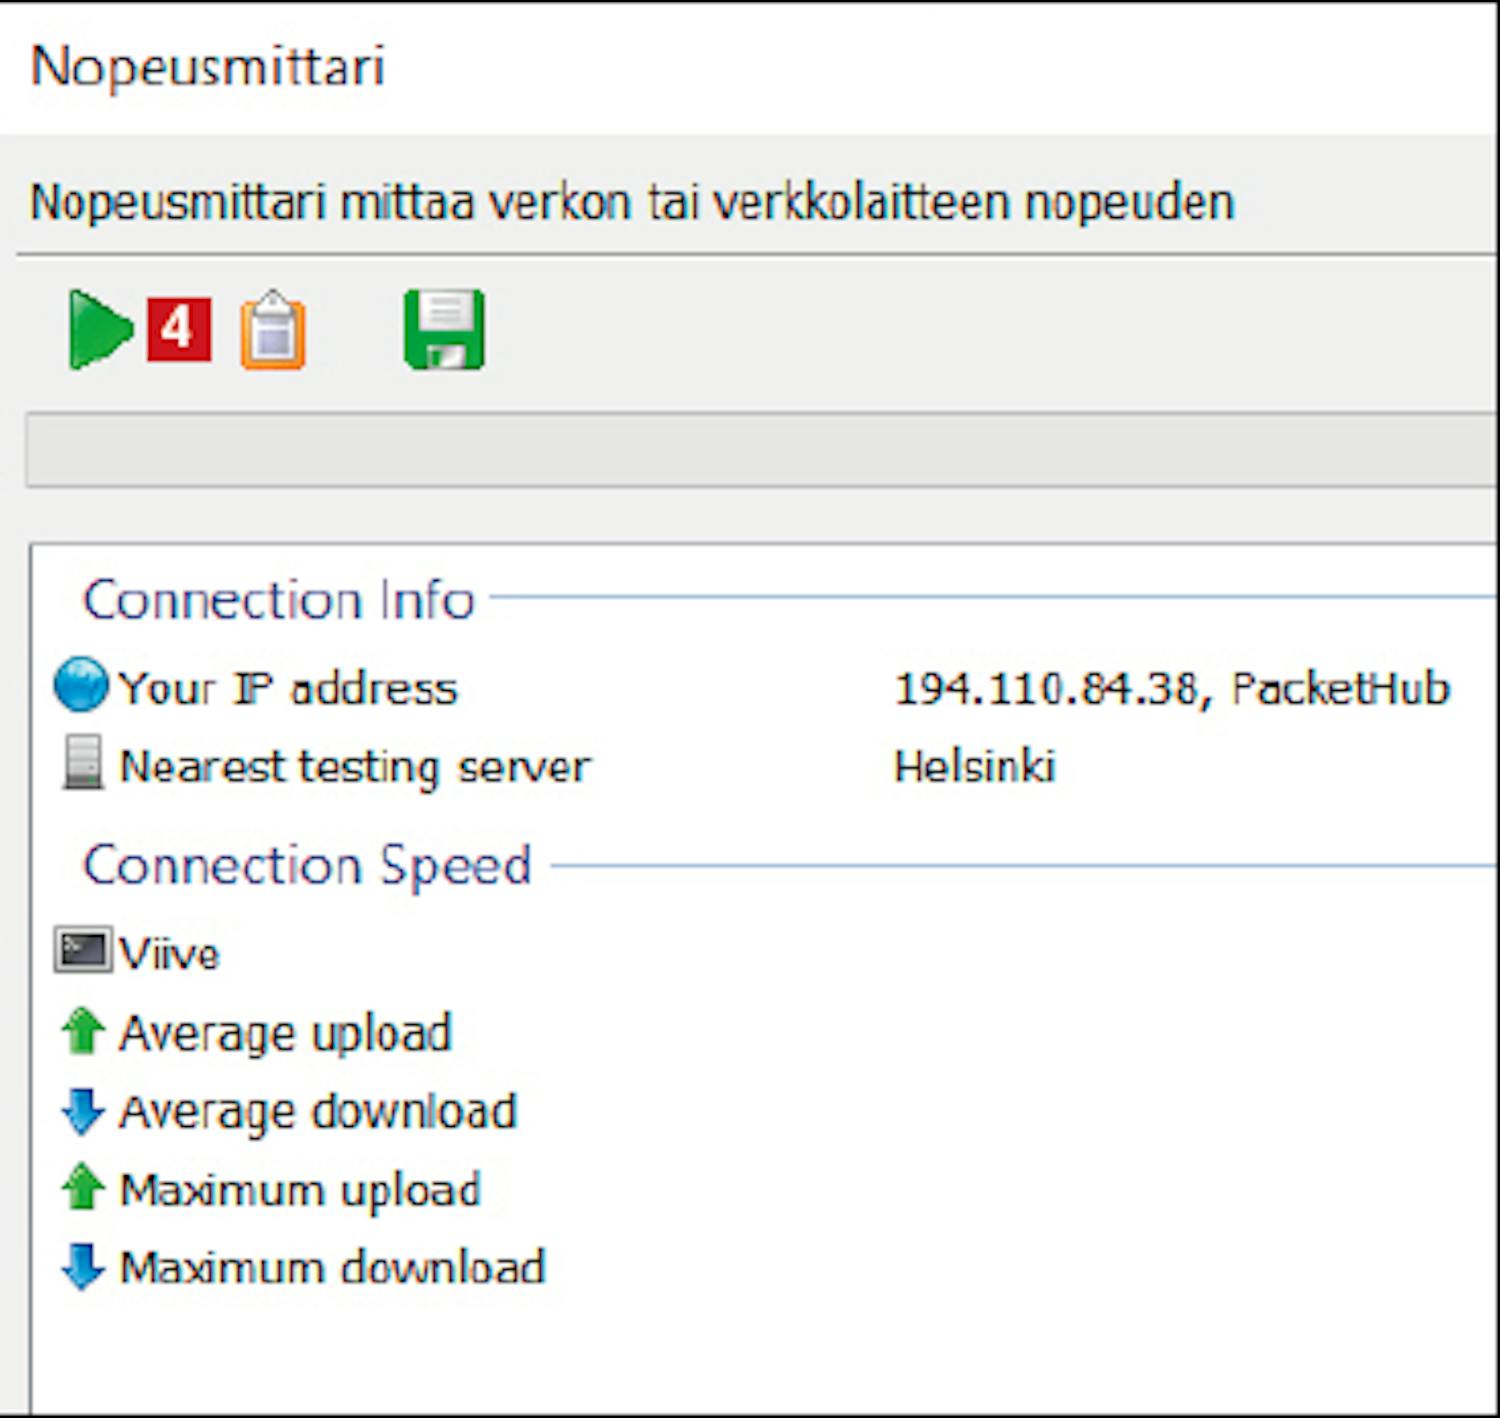The height and width of the screenshot is (1418, 1500).
Task: Click the blue arrow beside Maximum download
Action: point(82,1266)
